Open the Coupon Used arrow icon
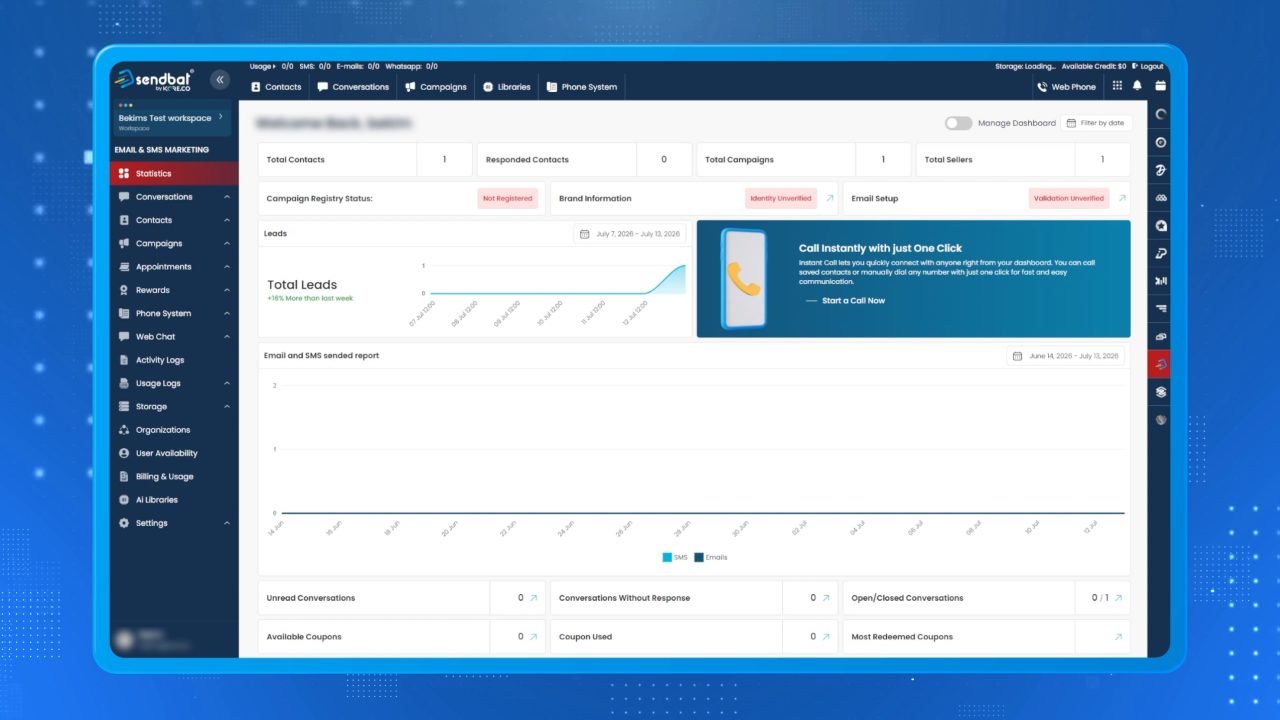1280x720 pixels. pyautogui.click(x=826, y=636)
